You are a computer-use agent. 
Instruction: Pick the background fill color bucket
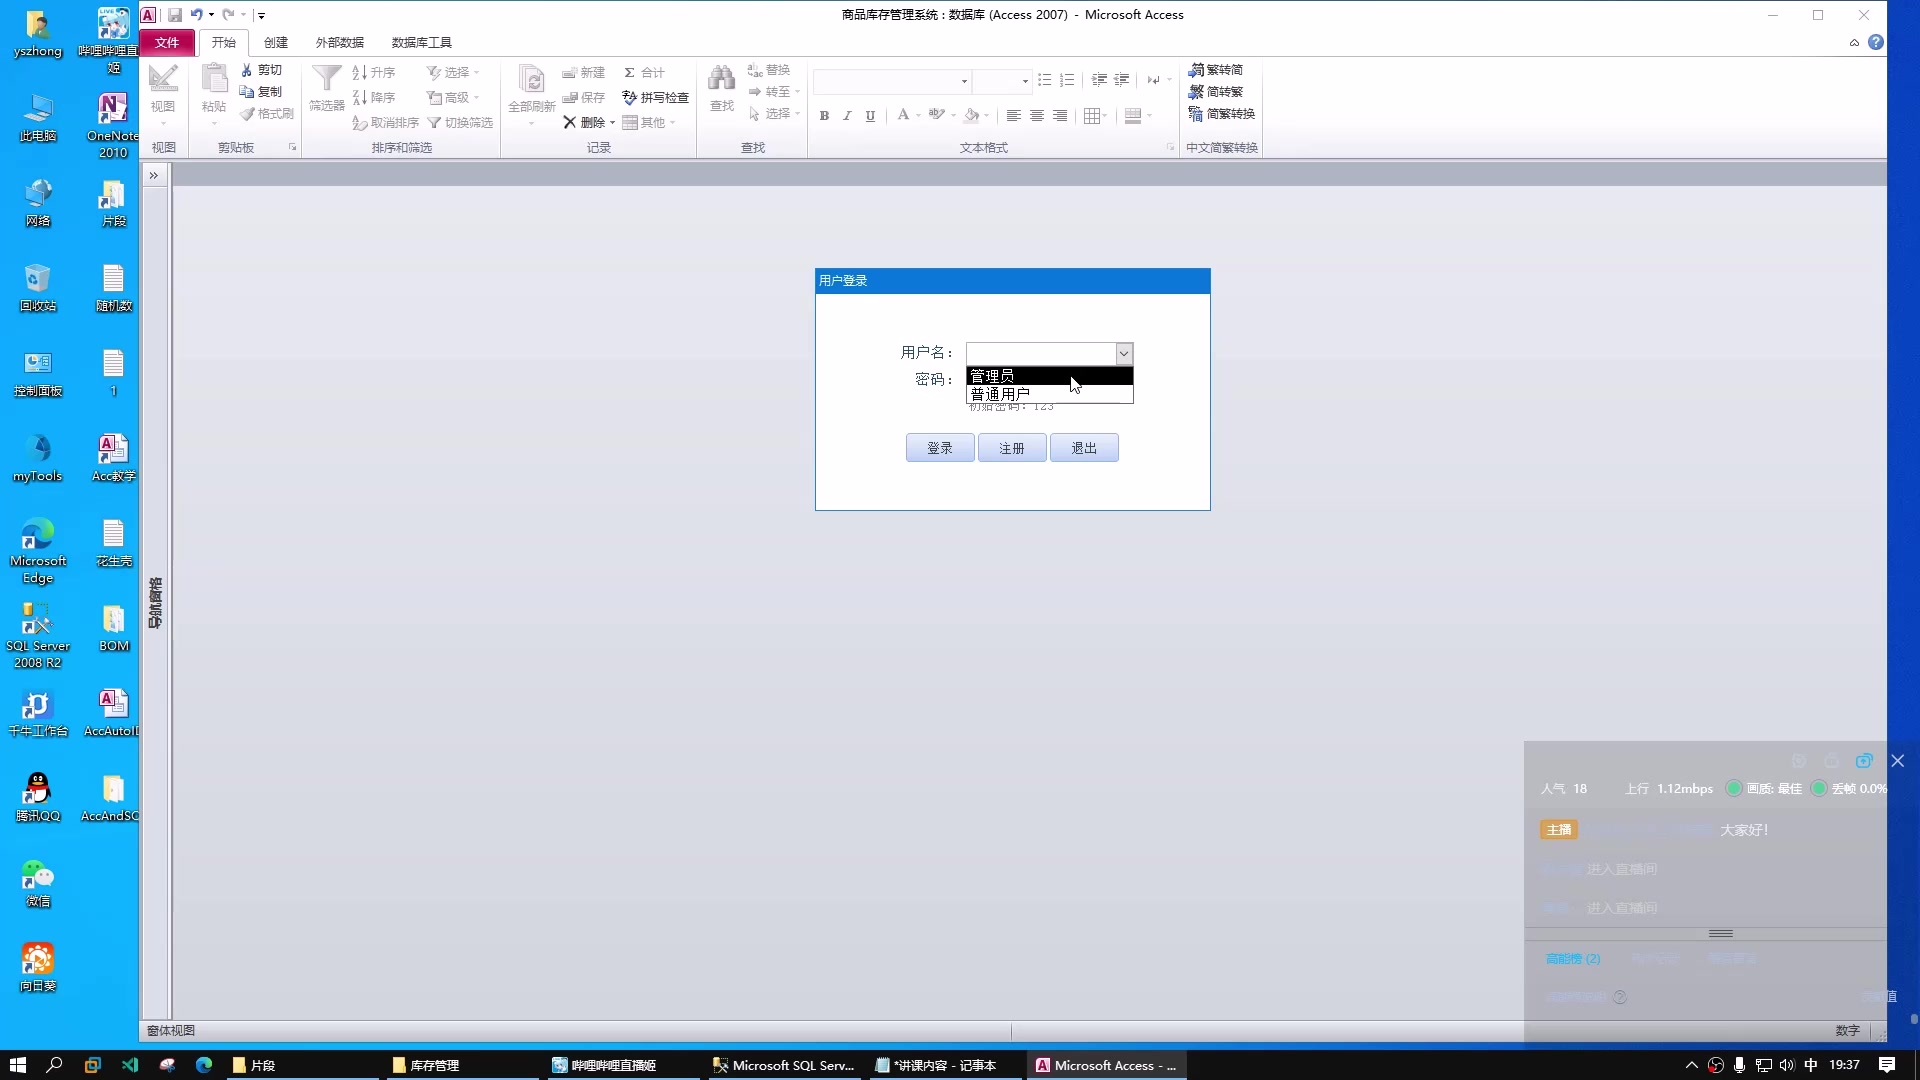coord(971,115)
